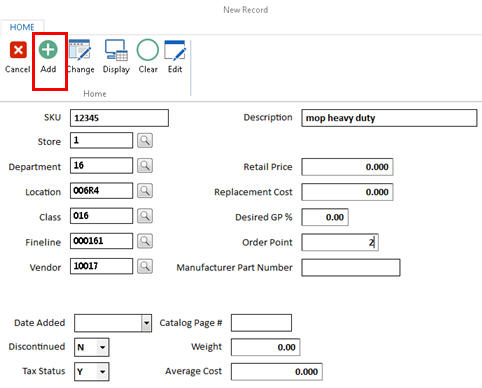This screenshot has height=388, width=482.
Task: Click the Fineline field with 000161
Action: 101,241
